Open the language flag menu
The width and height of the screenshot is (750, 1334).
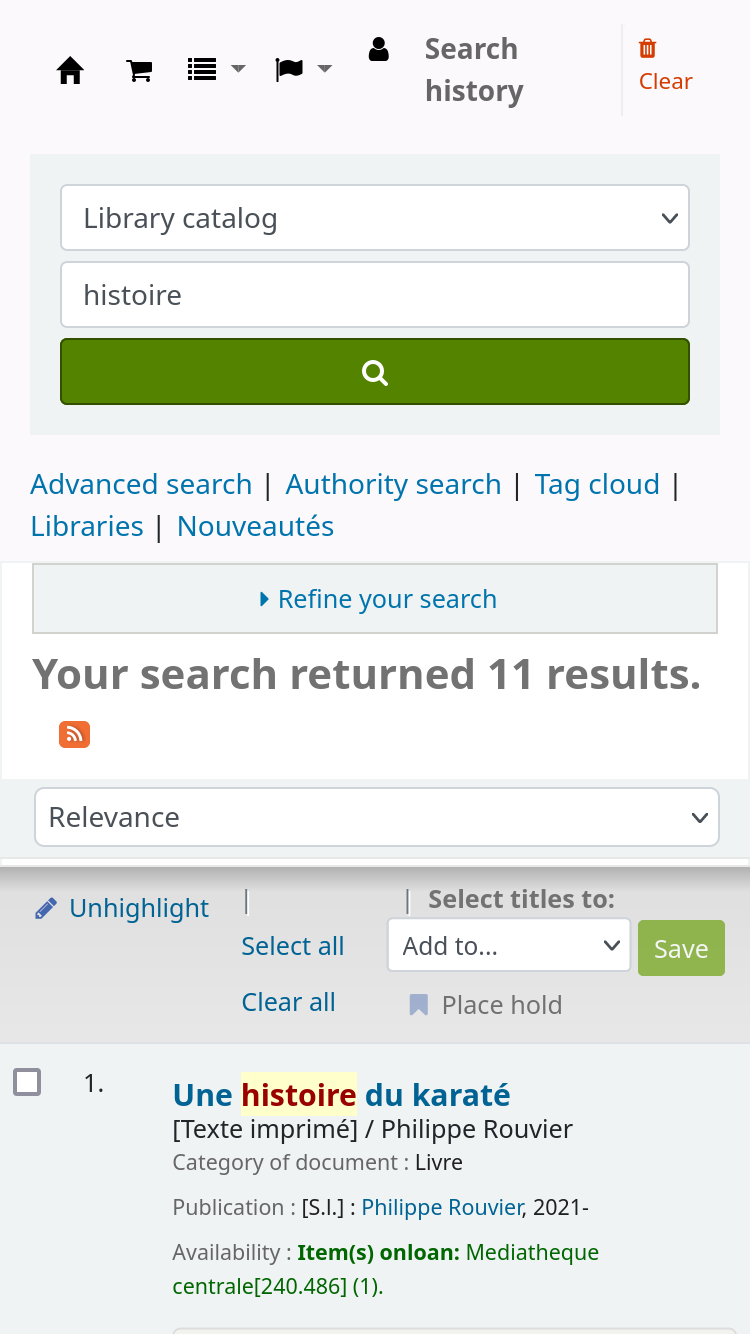pyautogui.click(x=302, y=70)
